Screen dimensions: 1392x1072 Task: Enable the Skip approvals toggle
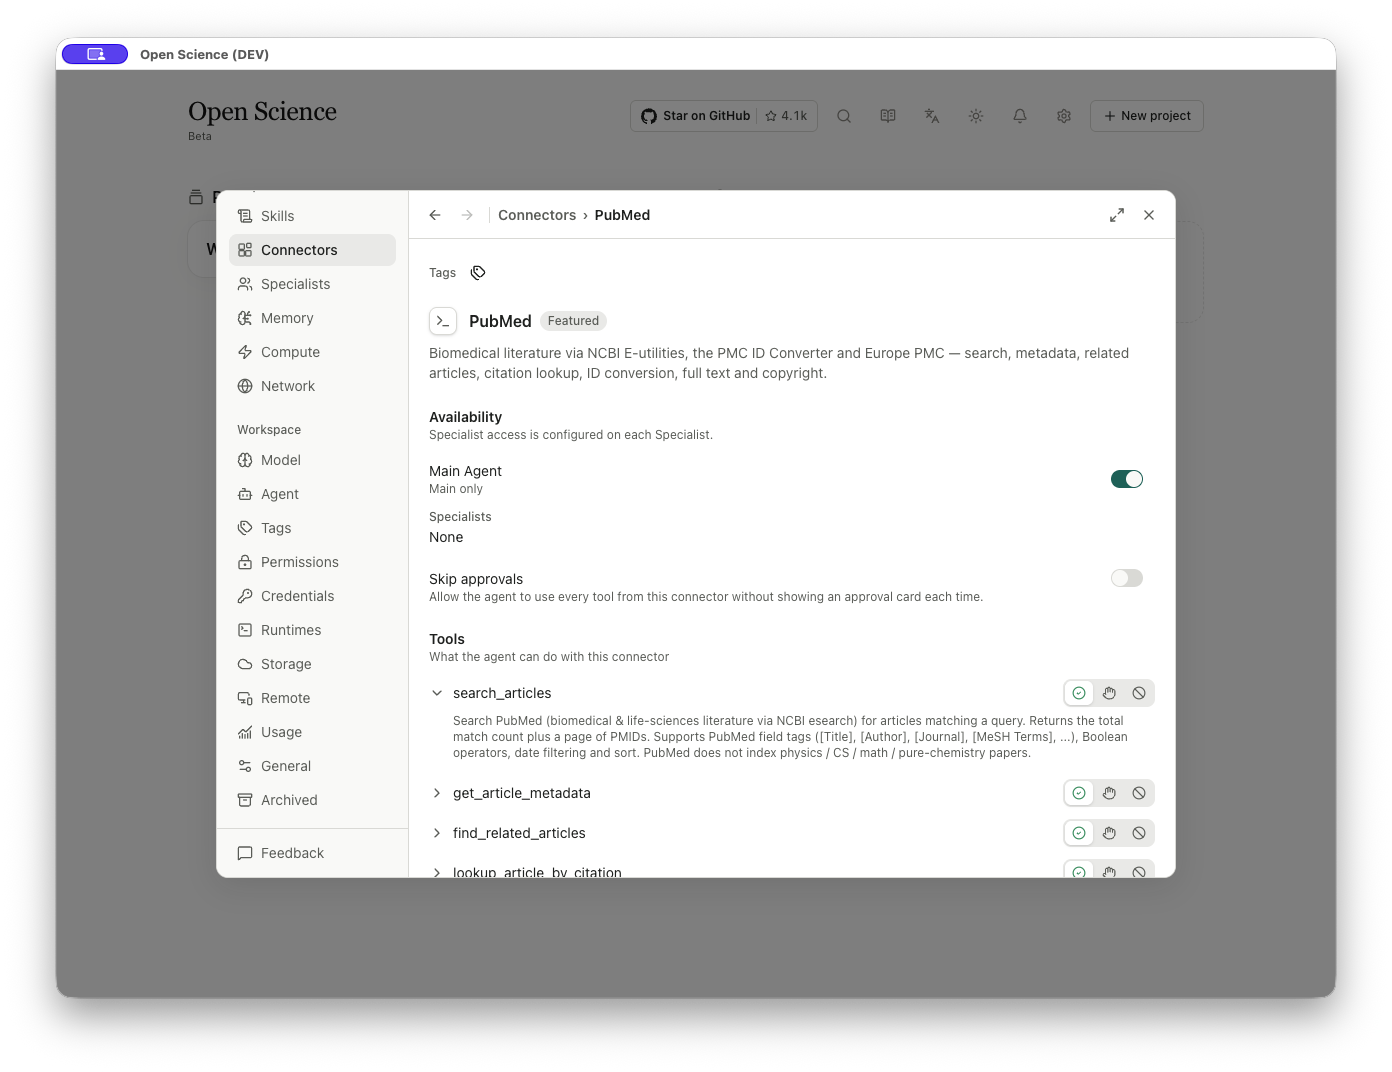click(x=1127, y=578)
